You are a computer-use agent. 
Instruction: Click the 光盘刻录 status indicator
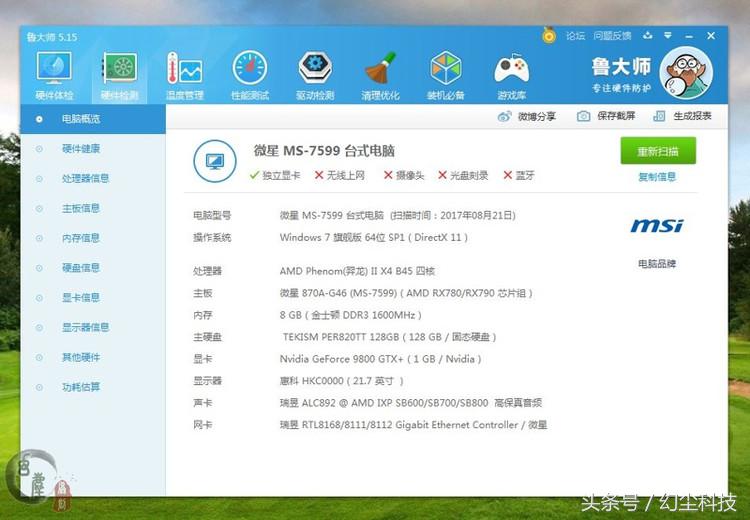[x=463, y=176]
